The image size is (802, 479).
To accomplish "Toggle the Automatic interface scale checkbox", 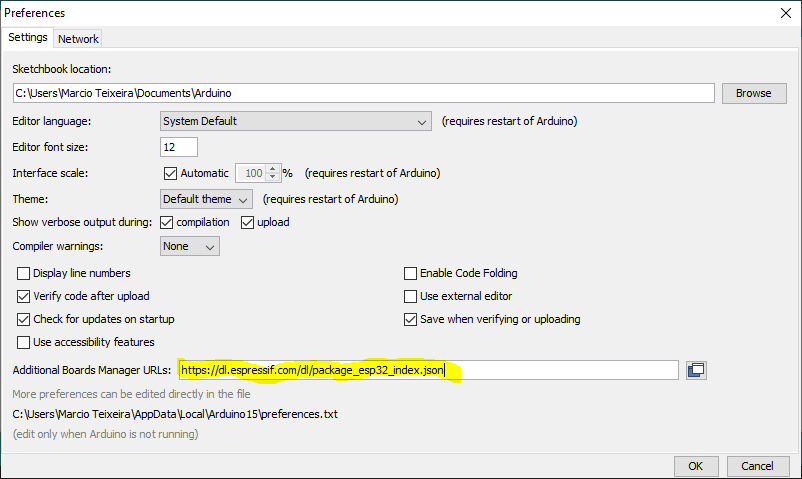I will 170,173.
